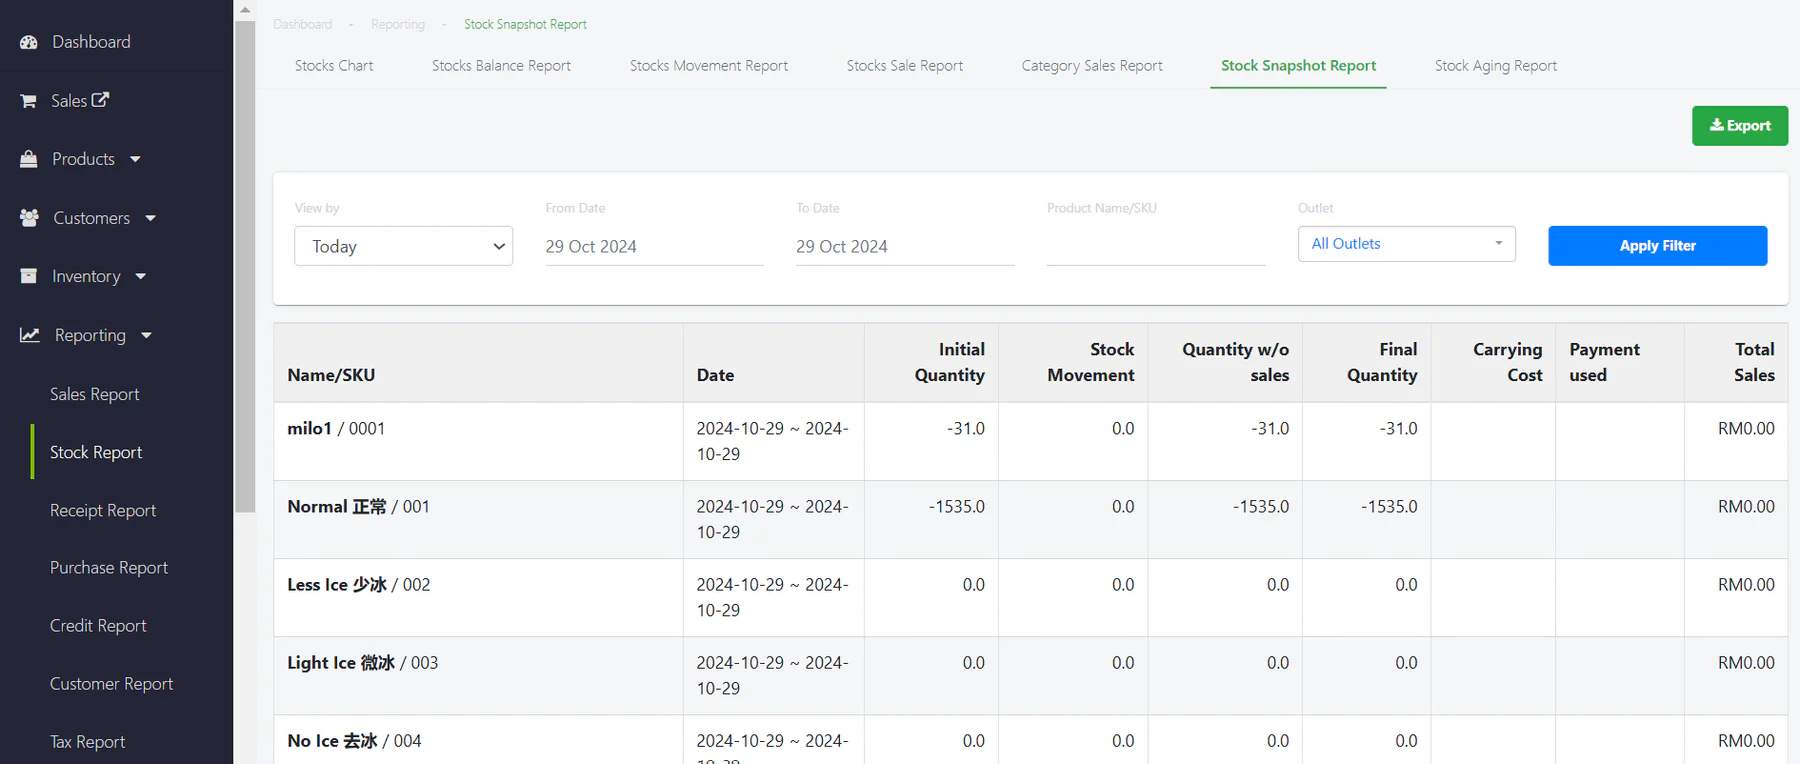The image size is (1800, 764).
Task: Collapse the Reporting menu caret
Action: pyautogui.click(x=146, y=336)
